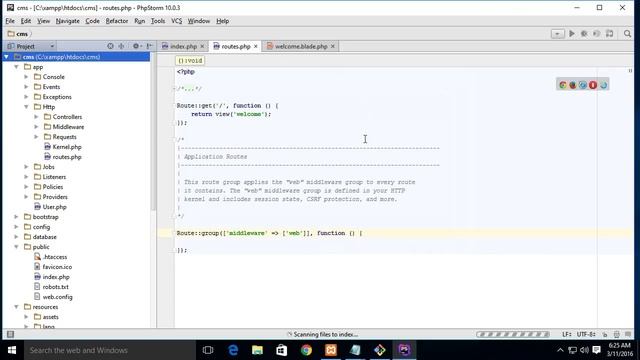Open in Chrome from editor browser bar
Screen dimensions: 640x360
pos(563,85)
